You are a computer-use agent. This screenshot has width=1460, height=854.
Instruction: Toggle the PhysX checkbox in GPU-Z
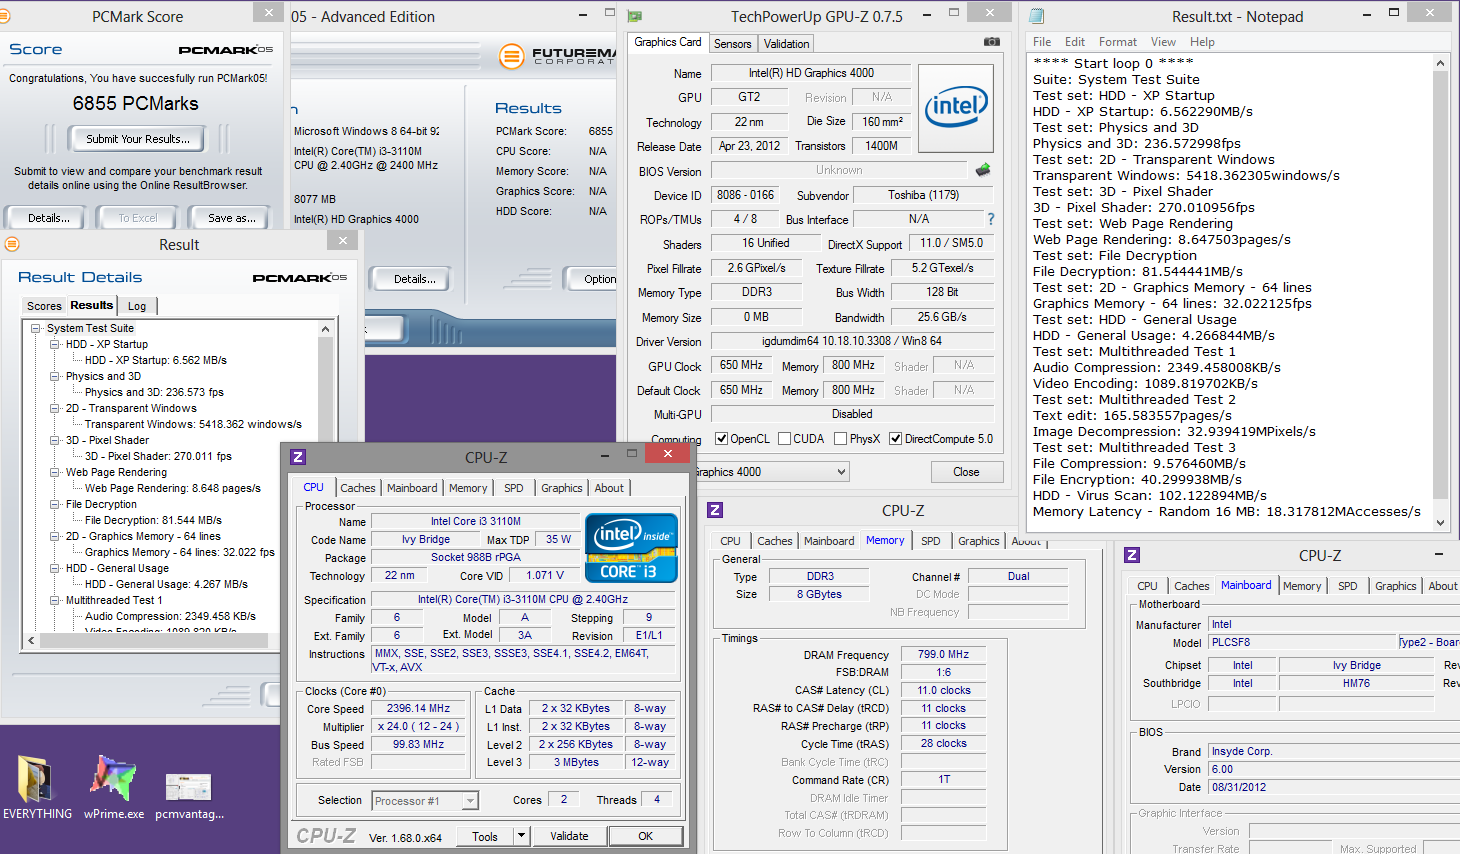pyautogui.click(x=841, y=438)
